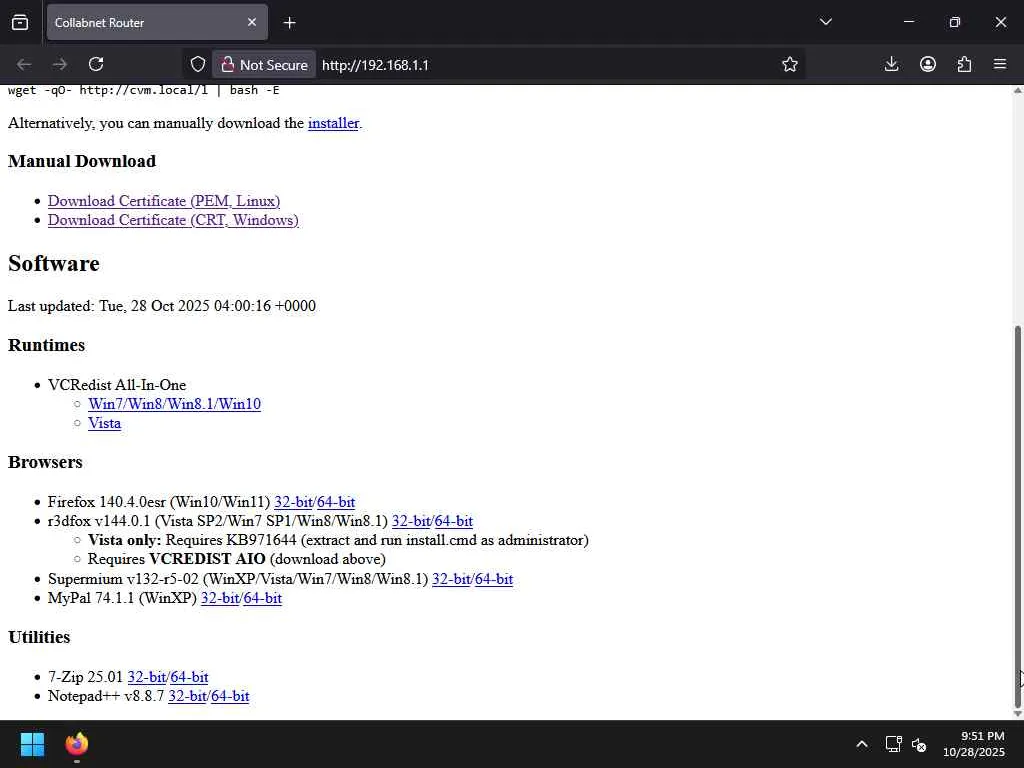
Task: Open the Downloads panel
Action: coord(891,64)
